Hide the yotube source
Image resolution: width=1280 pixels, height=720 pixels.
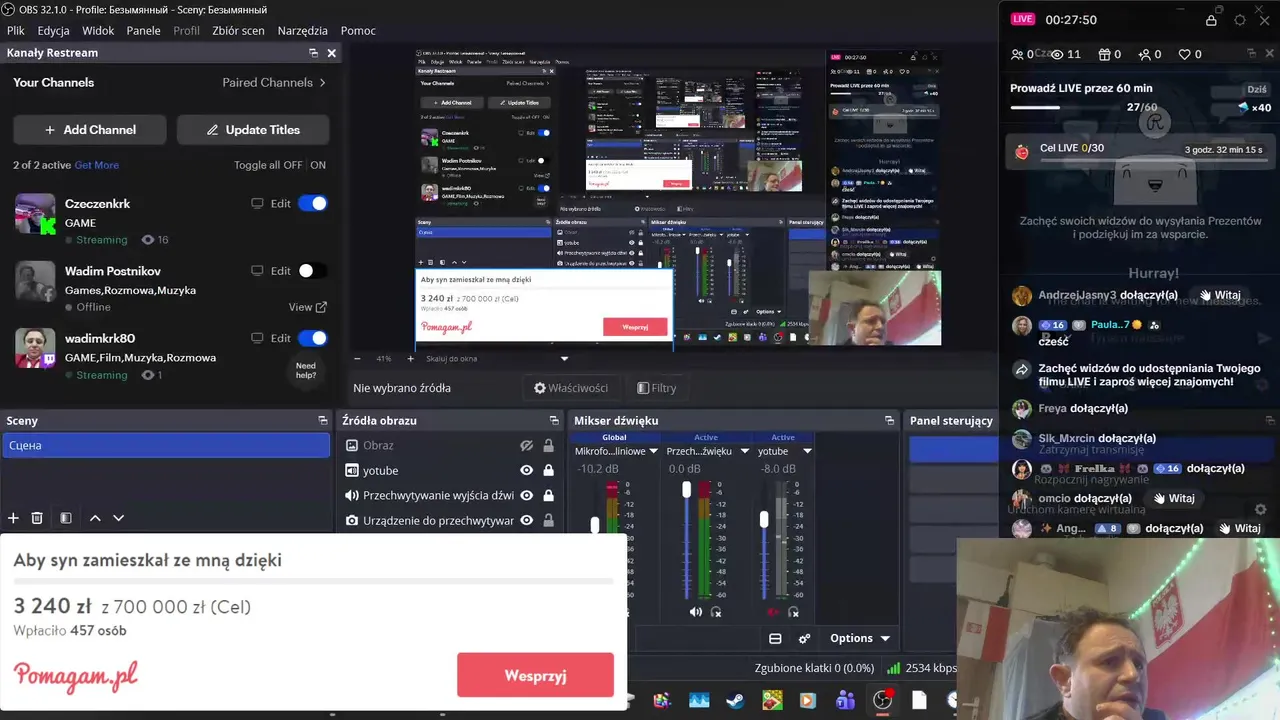526,470
